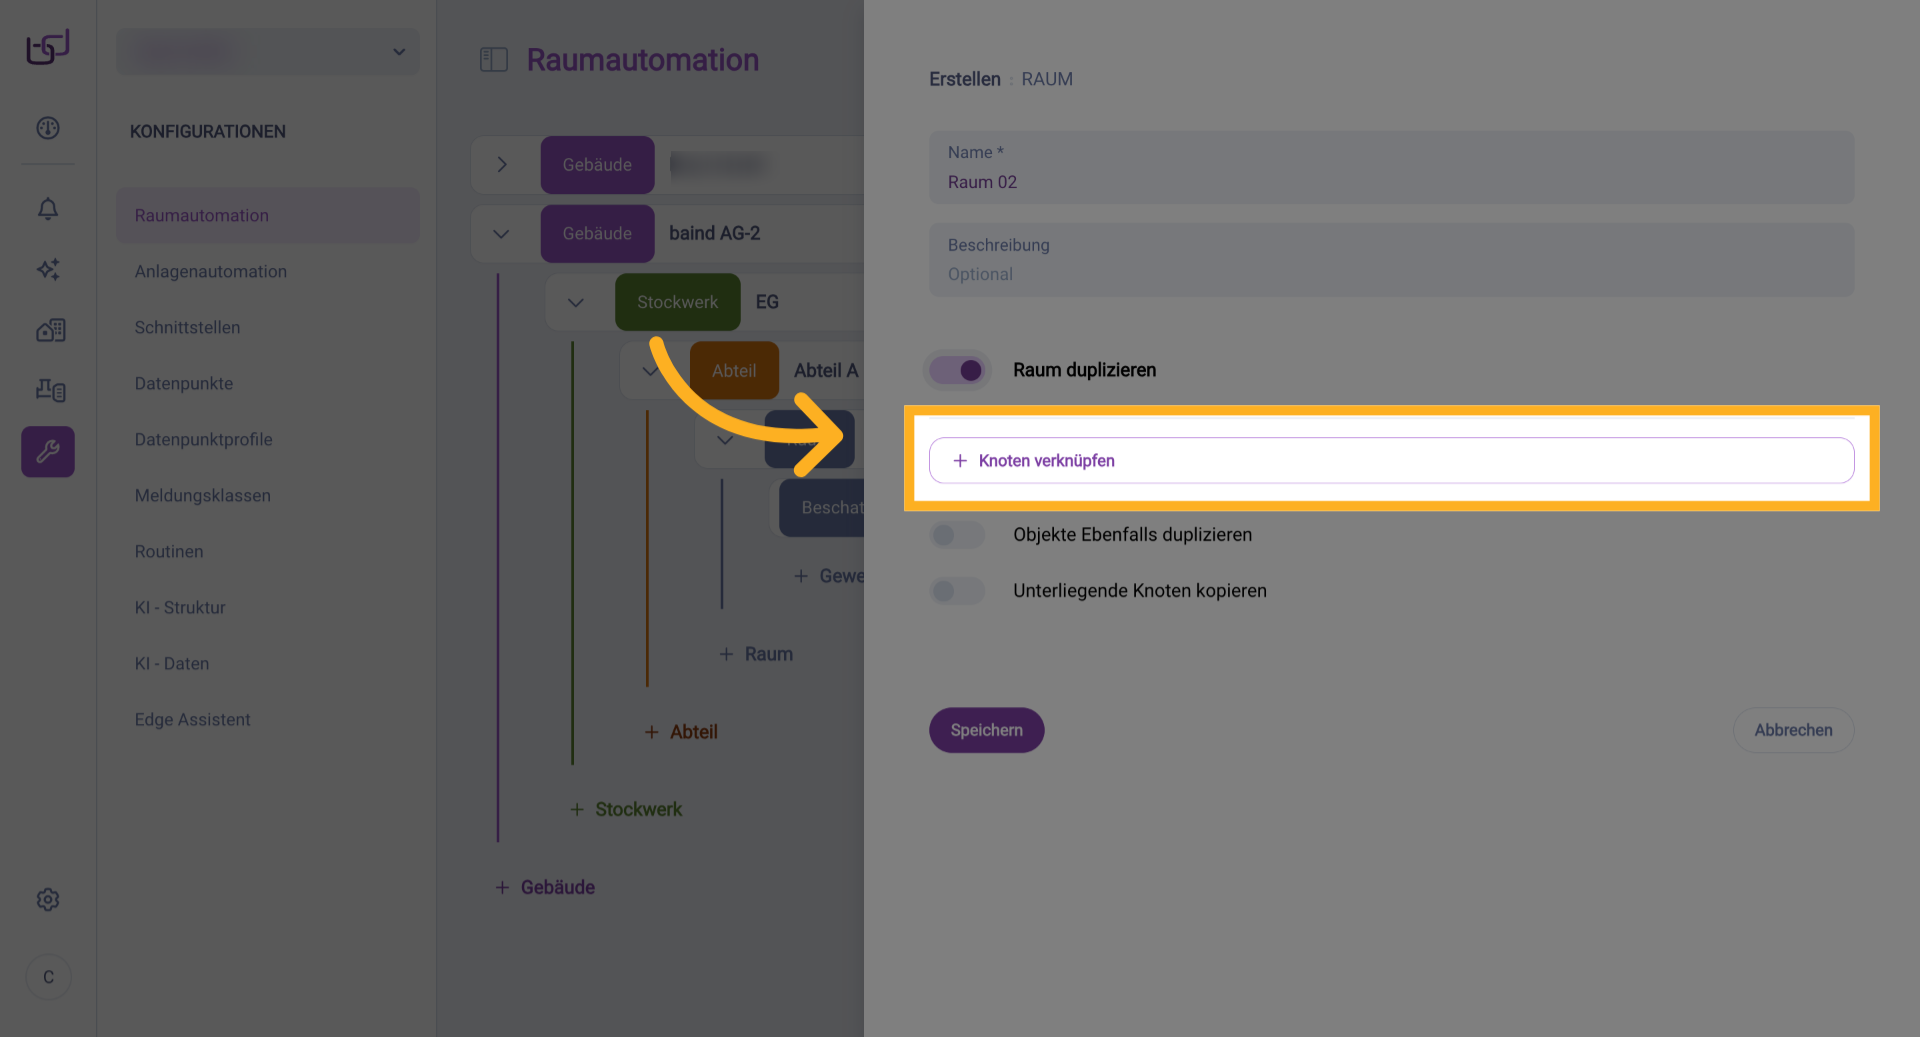Collapse the baind AG-2 building node

501,234
